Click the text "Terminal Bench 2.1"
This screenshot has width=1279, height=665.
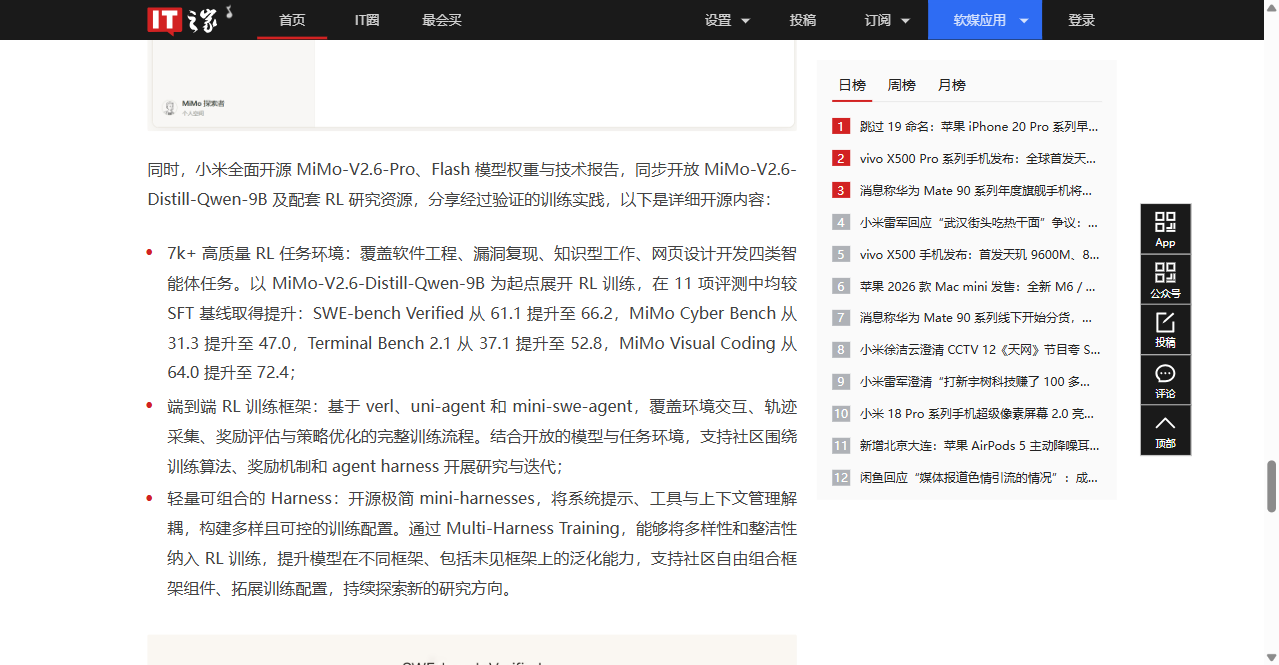coord(380,343)
